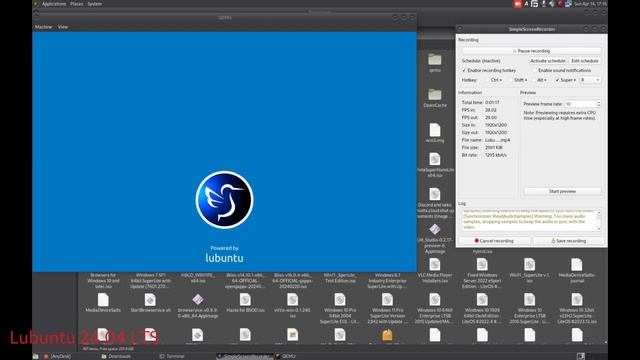Screen dimensions: 640x360
Task: Switch to AnyDesk in the taskbar
Action: 57,356
